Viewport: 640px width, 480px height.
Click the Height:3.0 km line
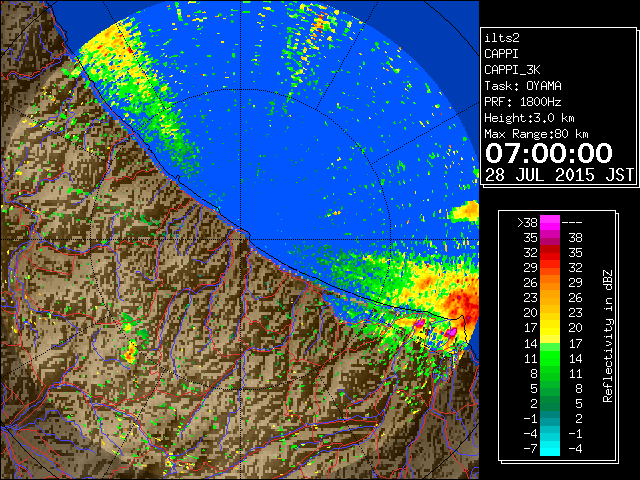tap(529, 118)
